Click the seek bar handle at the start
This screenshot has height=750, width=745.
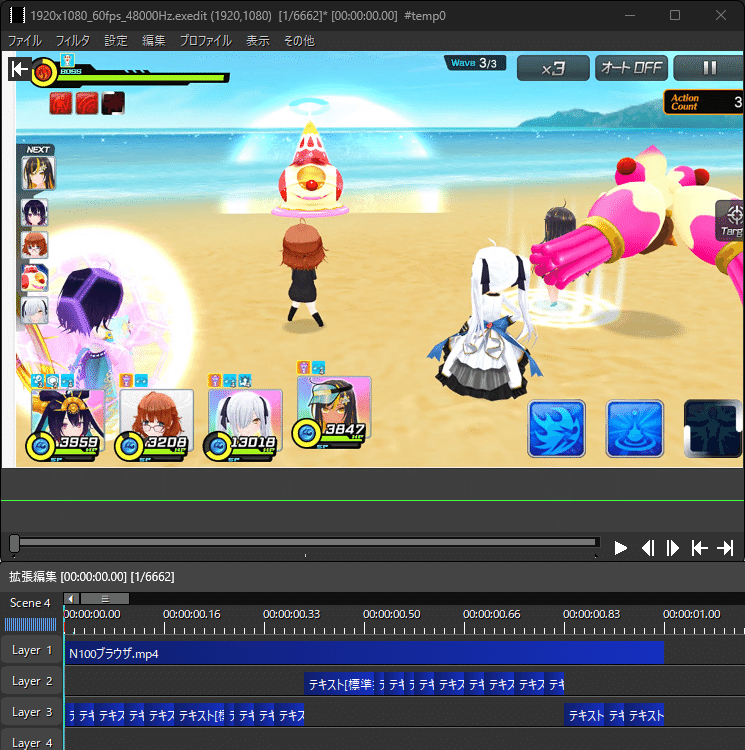(14, 543)
